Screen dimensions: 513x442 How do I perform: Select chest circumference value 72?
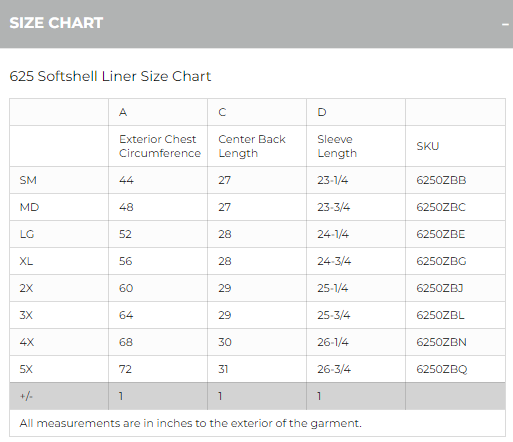point(125,369)
